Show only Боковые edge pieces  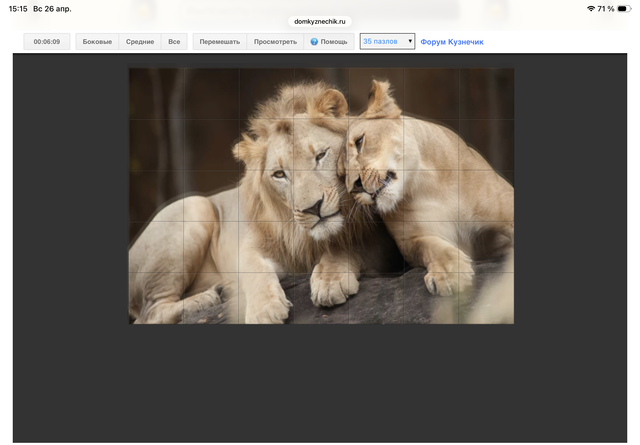coord(97,42)
